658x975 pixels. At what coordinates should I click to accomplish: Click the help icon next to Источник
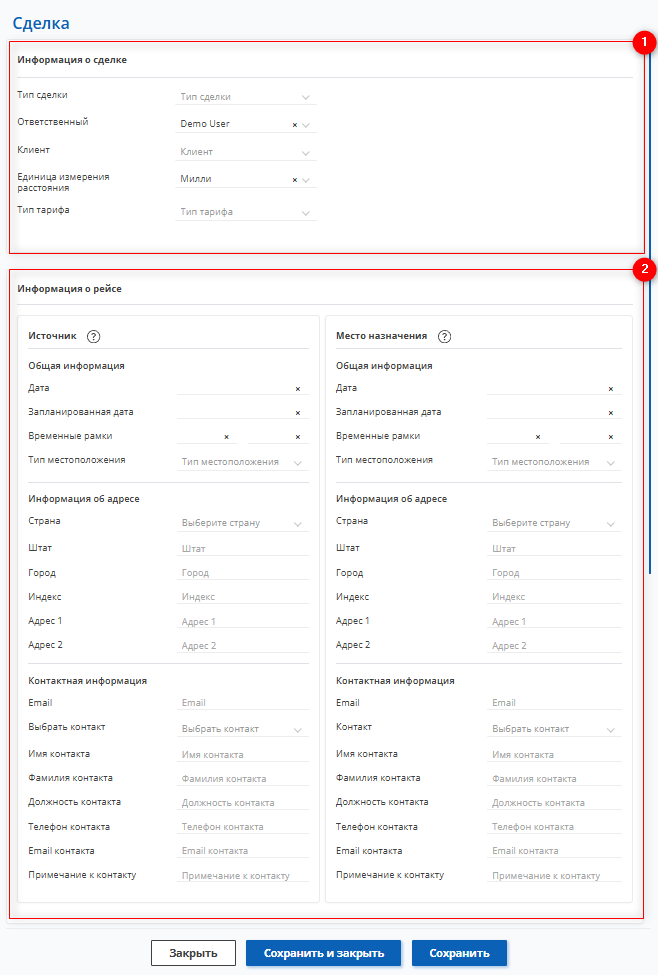click(94, 337)
